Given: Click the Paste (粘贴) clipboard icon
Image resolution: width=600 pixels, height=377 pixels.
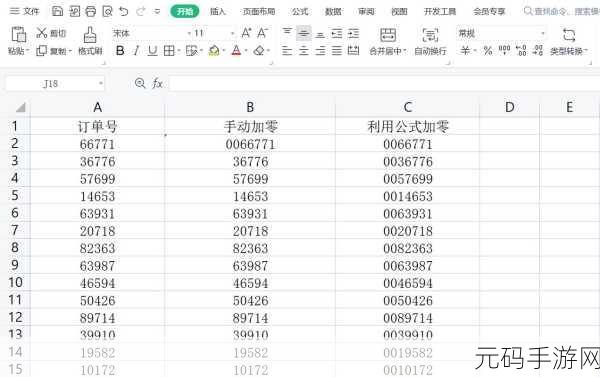Looking at the screenshot, I should tap(18, 34).
